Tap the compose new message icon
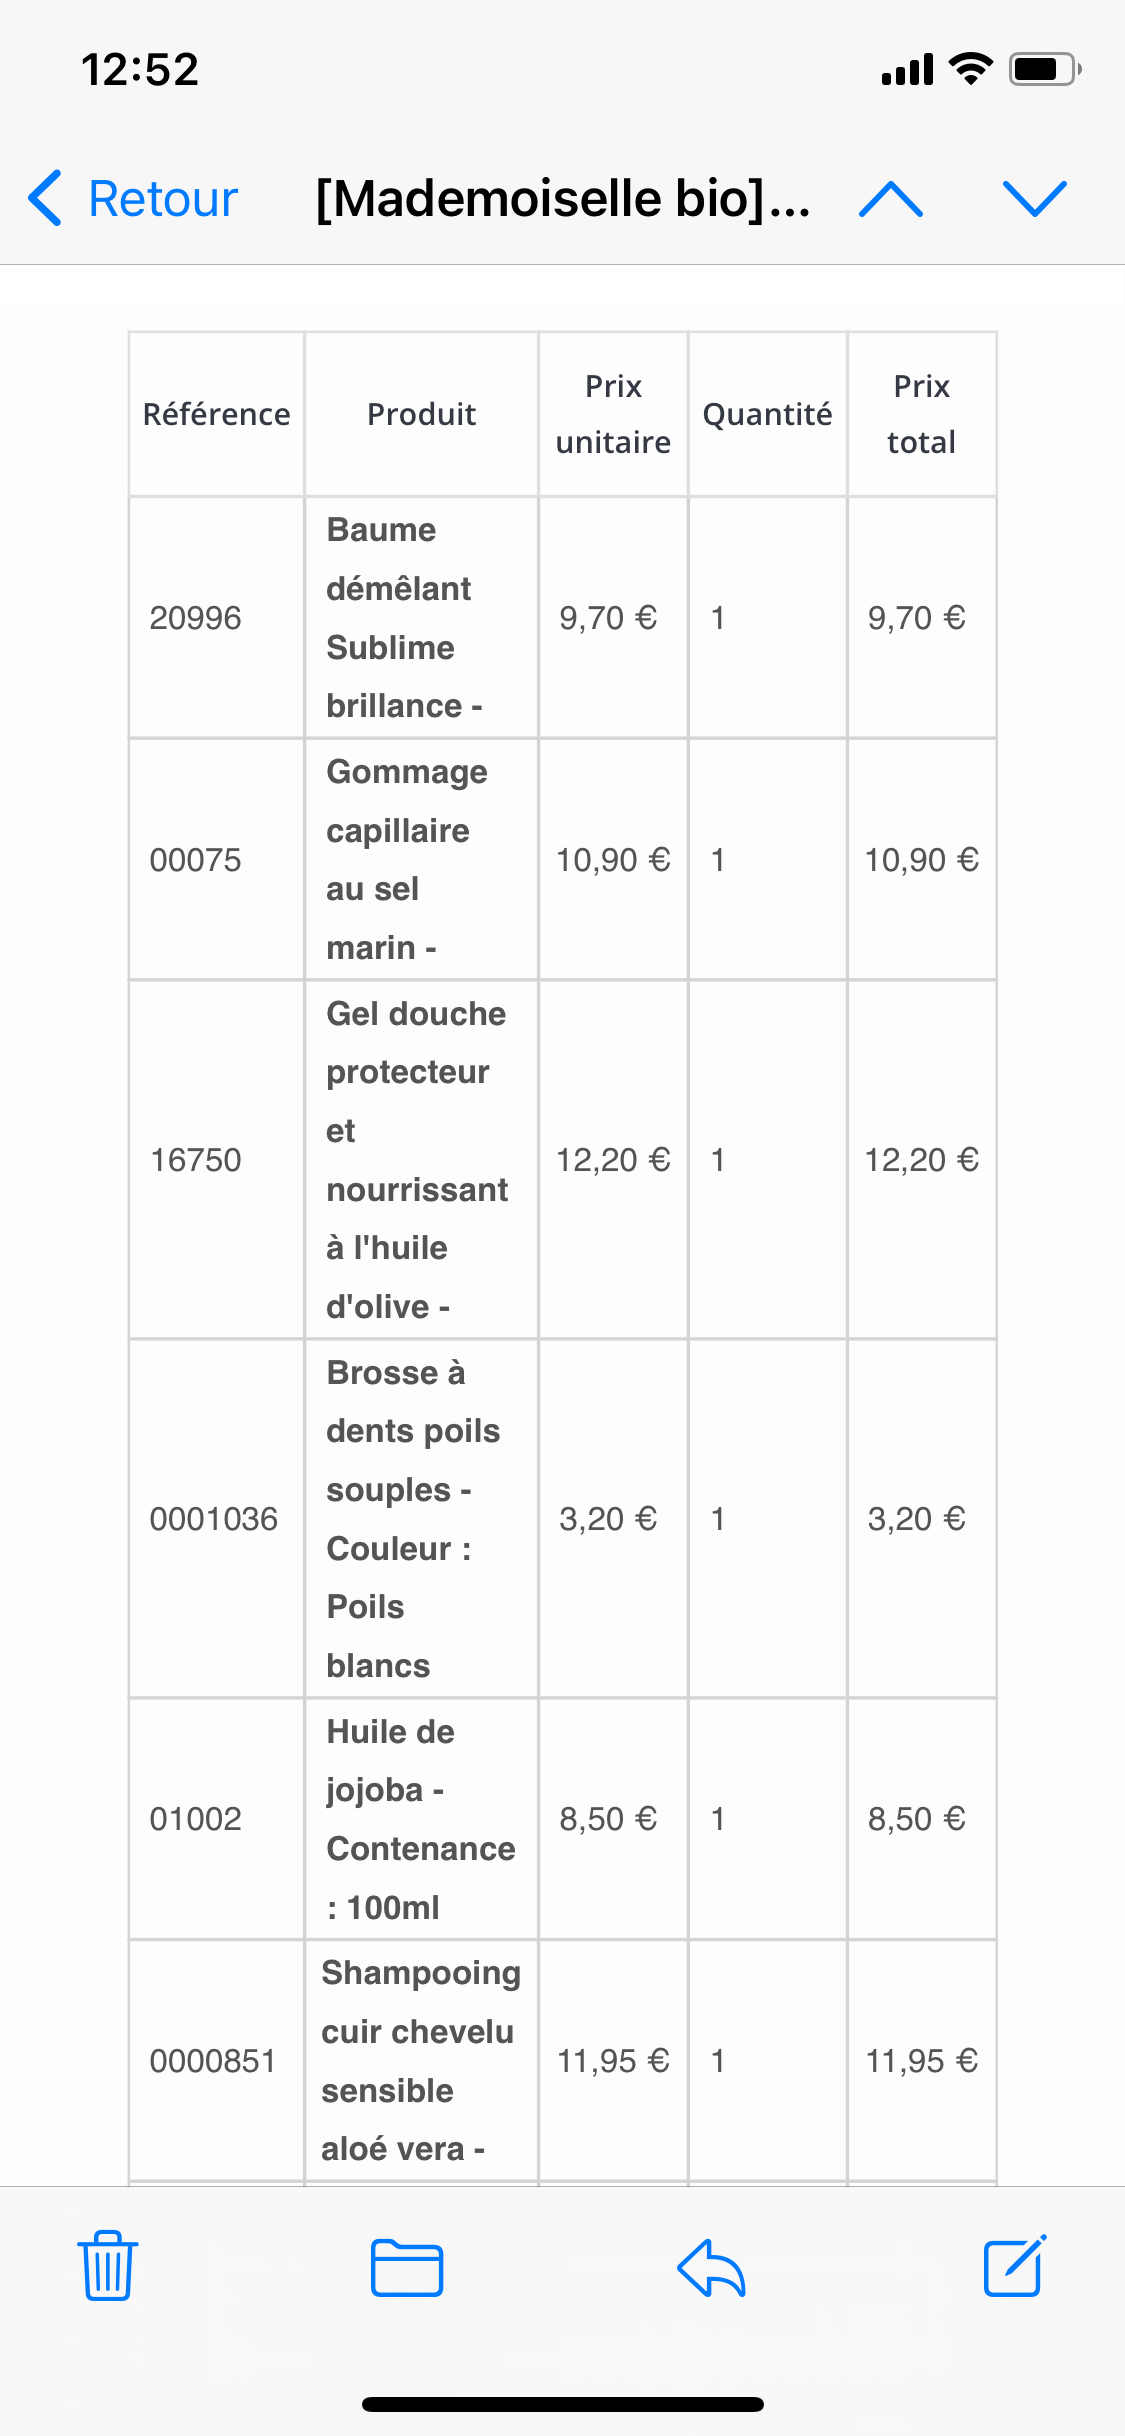 1015,2265
